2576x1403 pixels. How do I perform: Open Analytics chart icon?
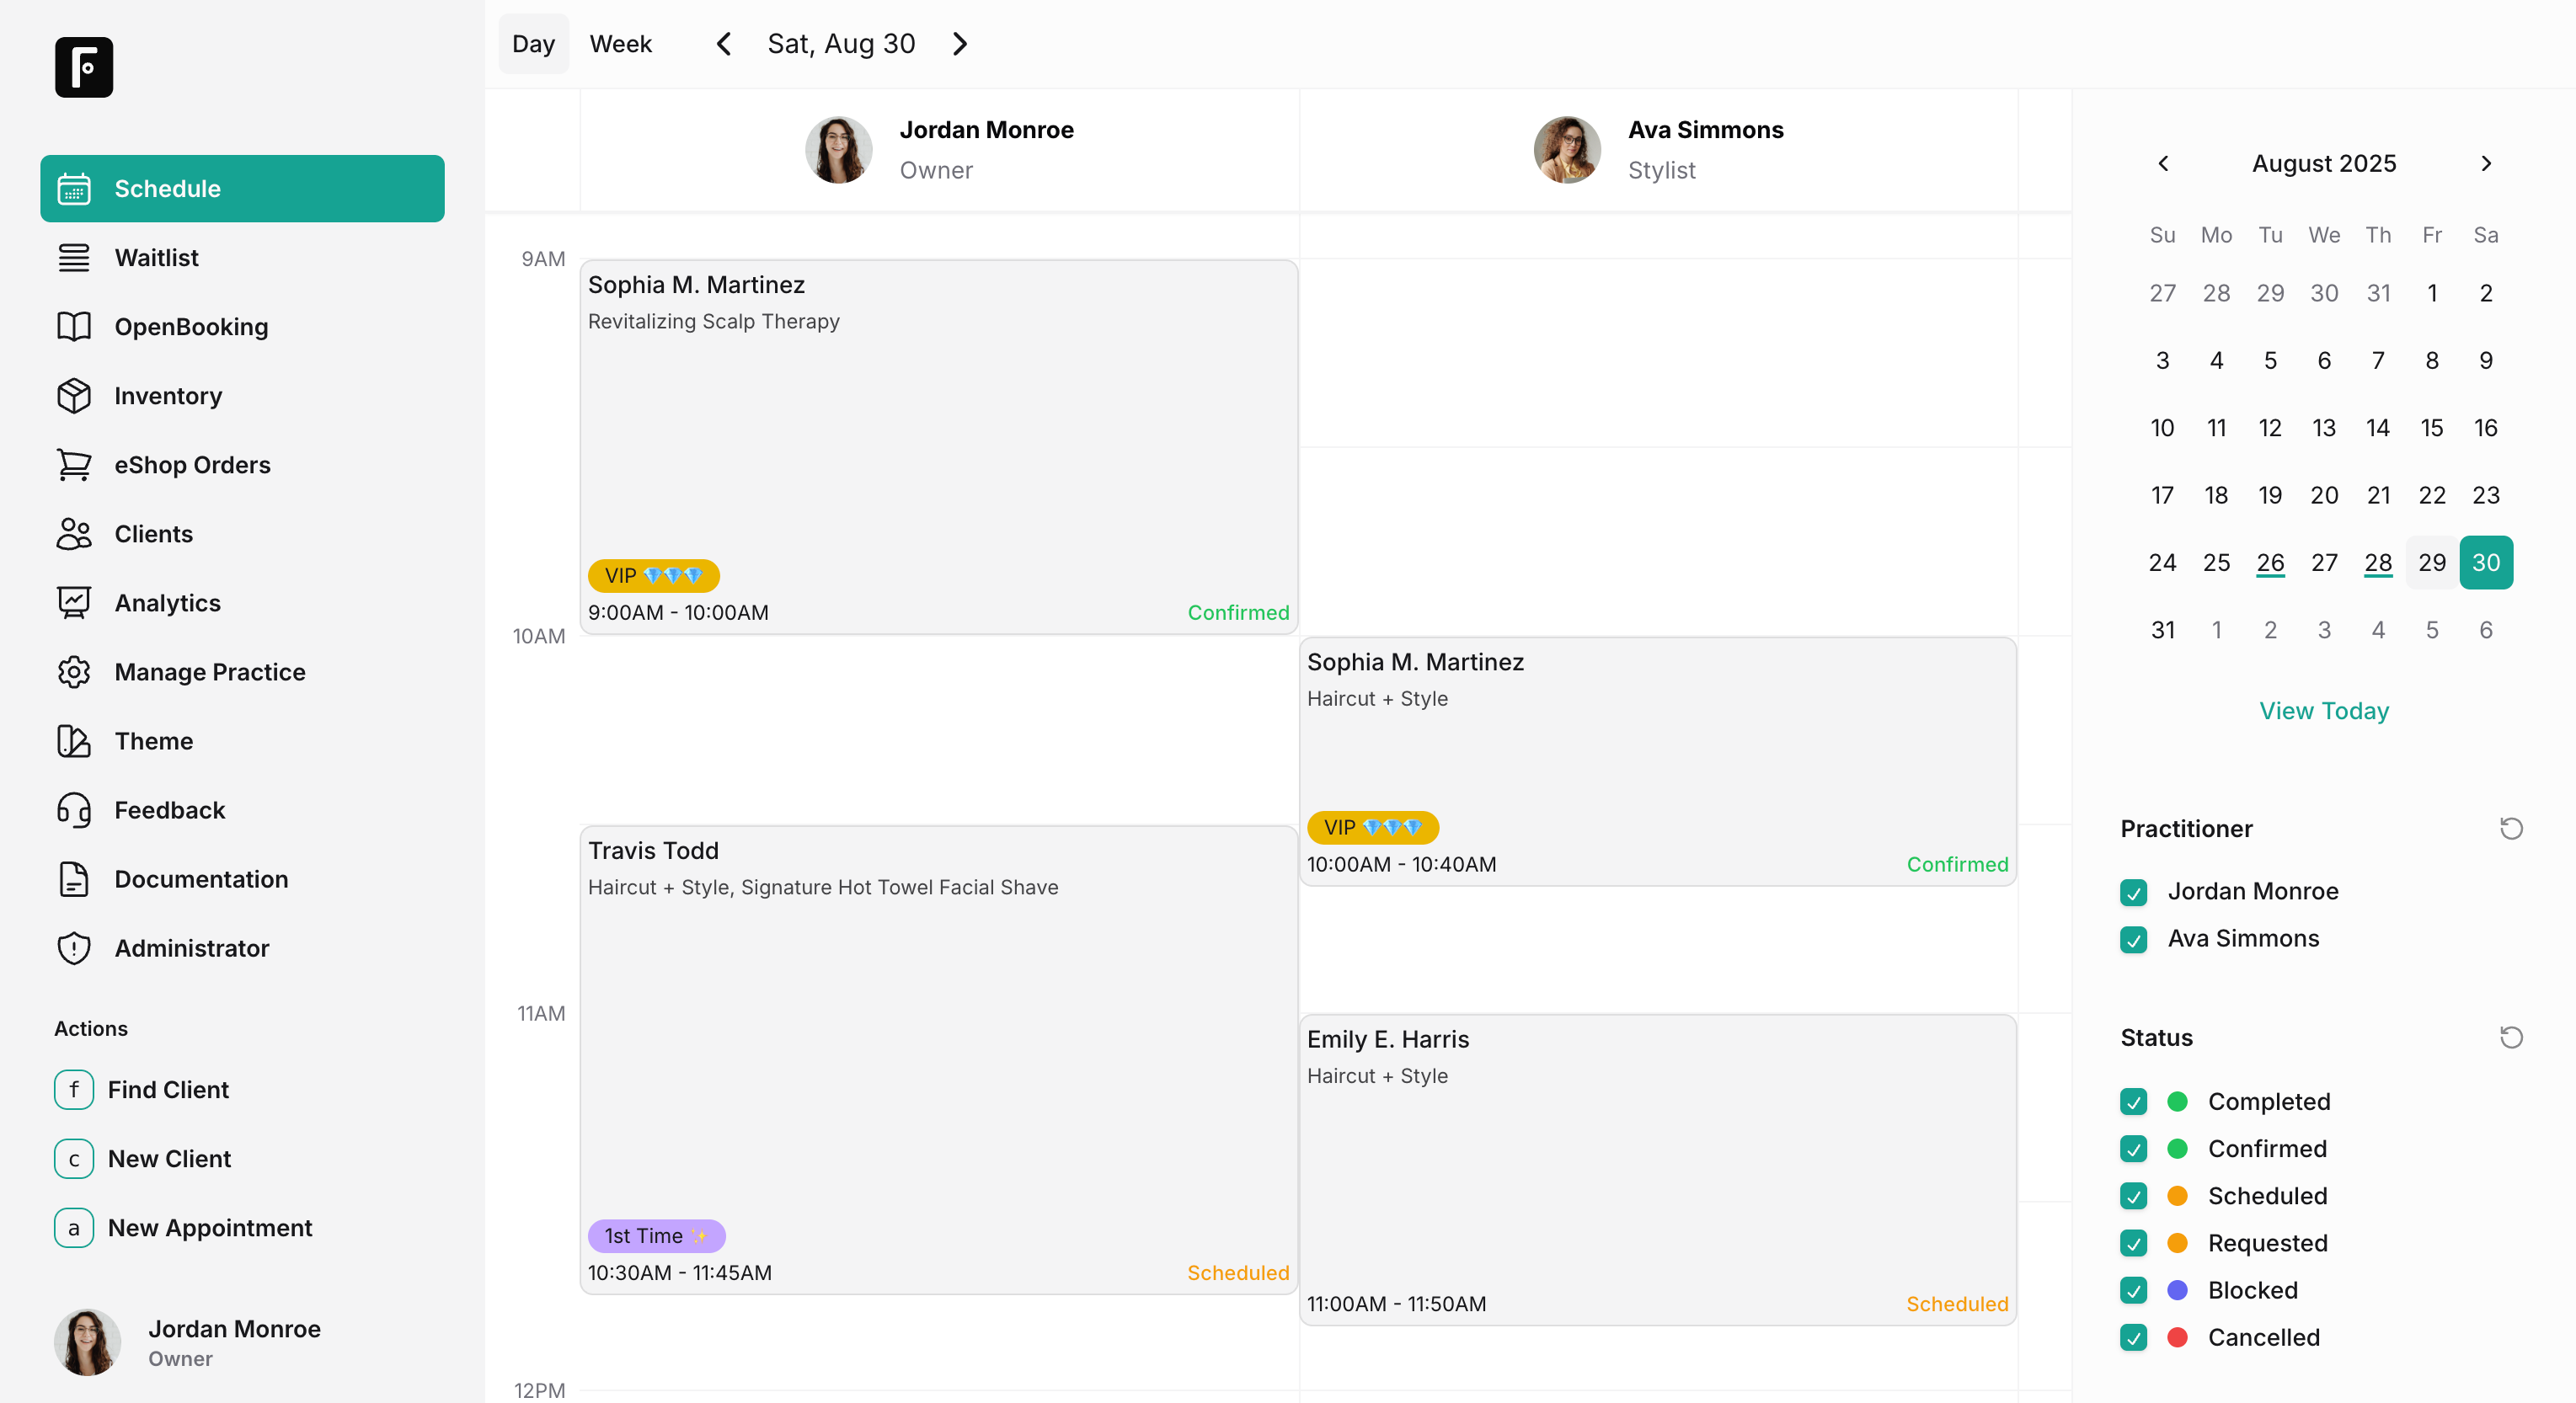[x=74, y=603]
